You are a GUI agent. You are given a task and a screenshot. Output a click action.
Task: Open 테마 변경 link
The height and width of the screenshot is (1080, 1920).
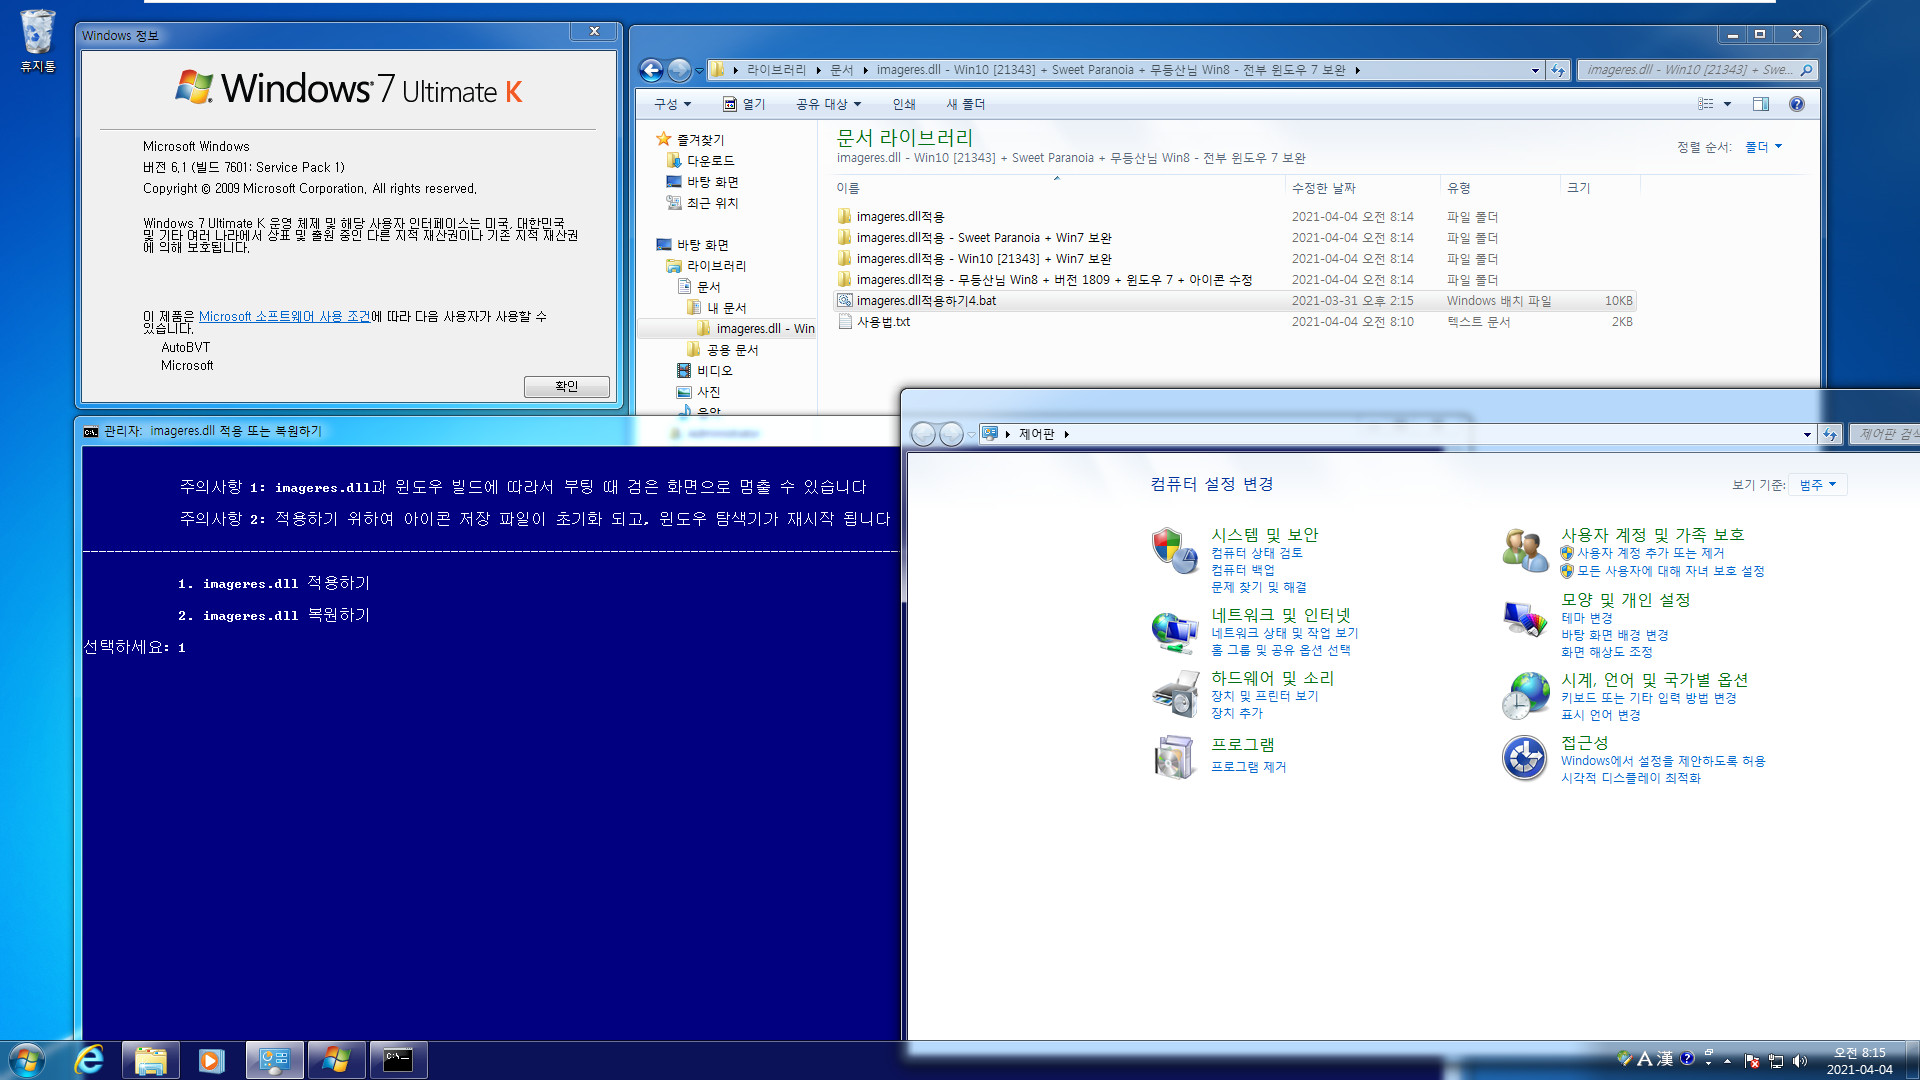[x=1586, y=618]
